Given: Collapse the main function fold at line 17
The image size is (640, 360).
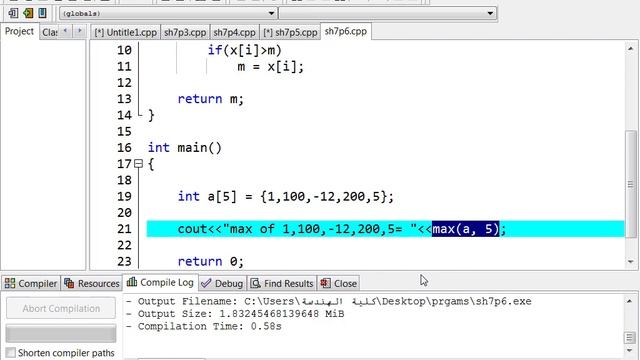Looking at the screenshot, I should (x=138, y=164).
